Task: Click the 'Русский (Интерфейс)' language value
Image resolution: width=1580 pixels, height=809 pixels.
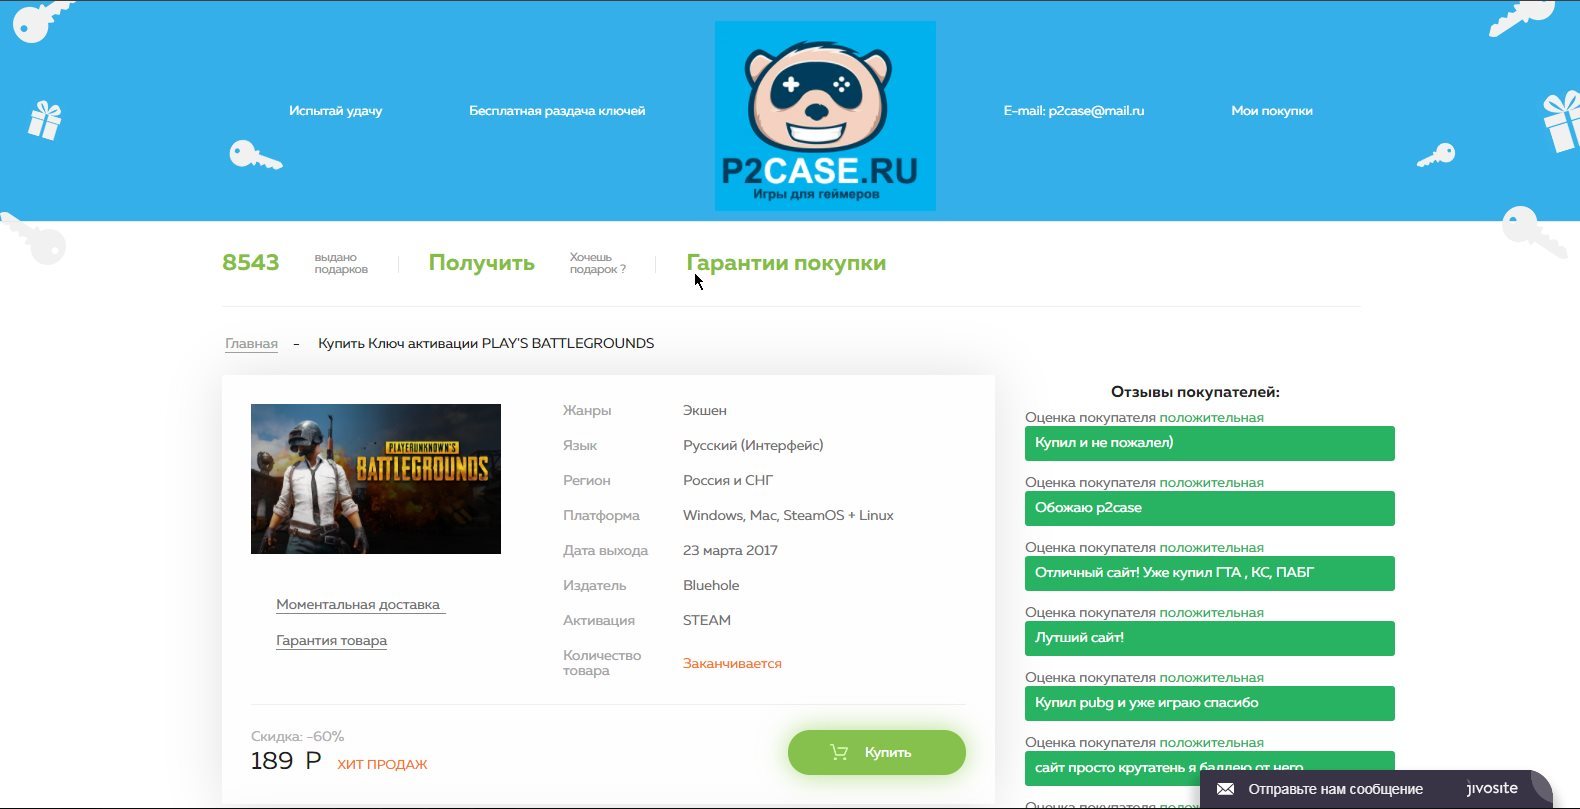Action: coord(753,446)
